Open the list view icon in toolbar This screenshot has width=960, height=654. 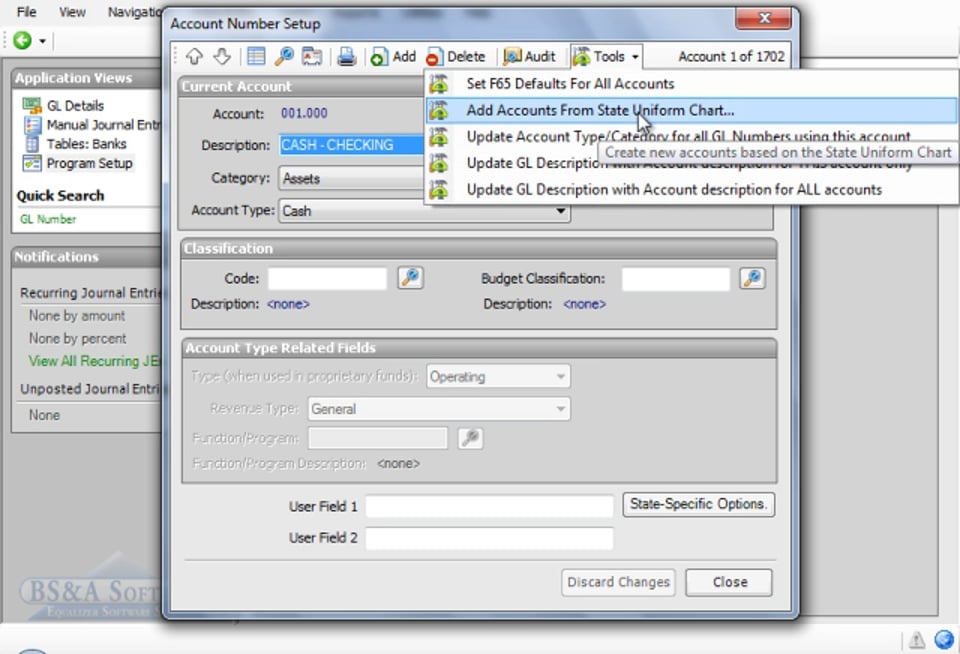[256, 56]
